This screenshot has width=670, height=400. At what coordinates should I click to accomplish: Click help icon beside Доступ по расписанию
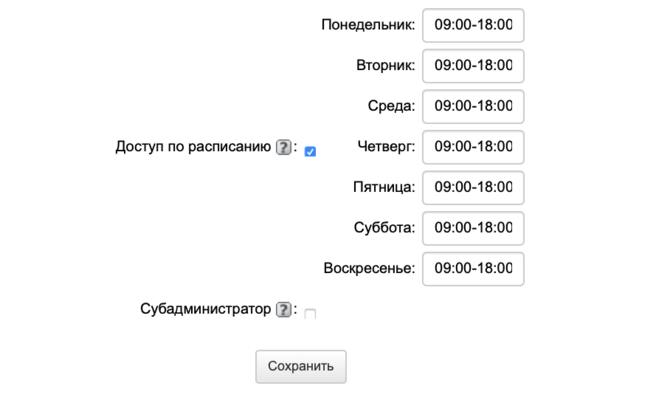[284, 148]
